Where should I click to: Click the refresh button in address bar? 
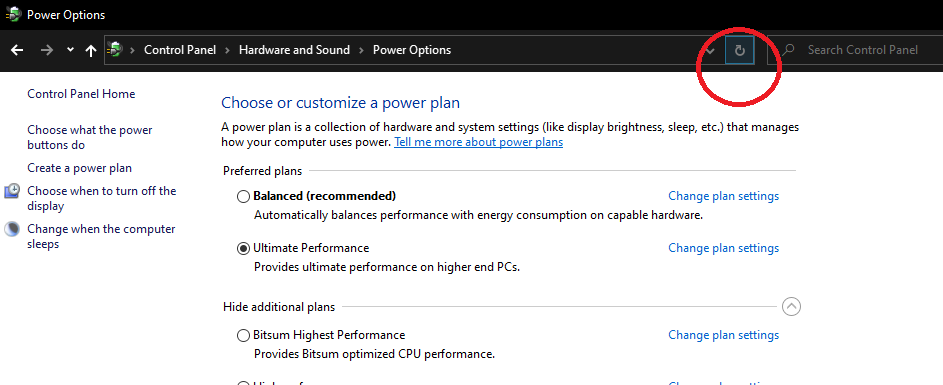pos(740,50)
